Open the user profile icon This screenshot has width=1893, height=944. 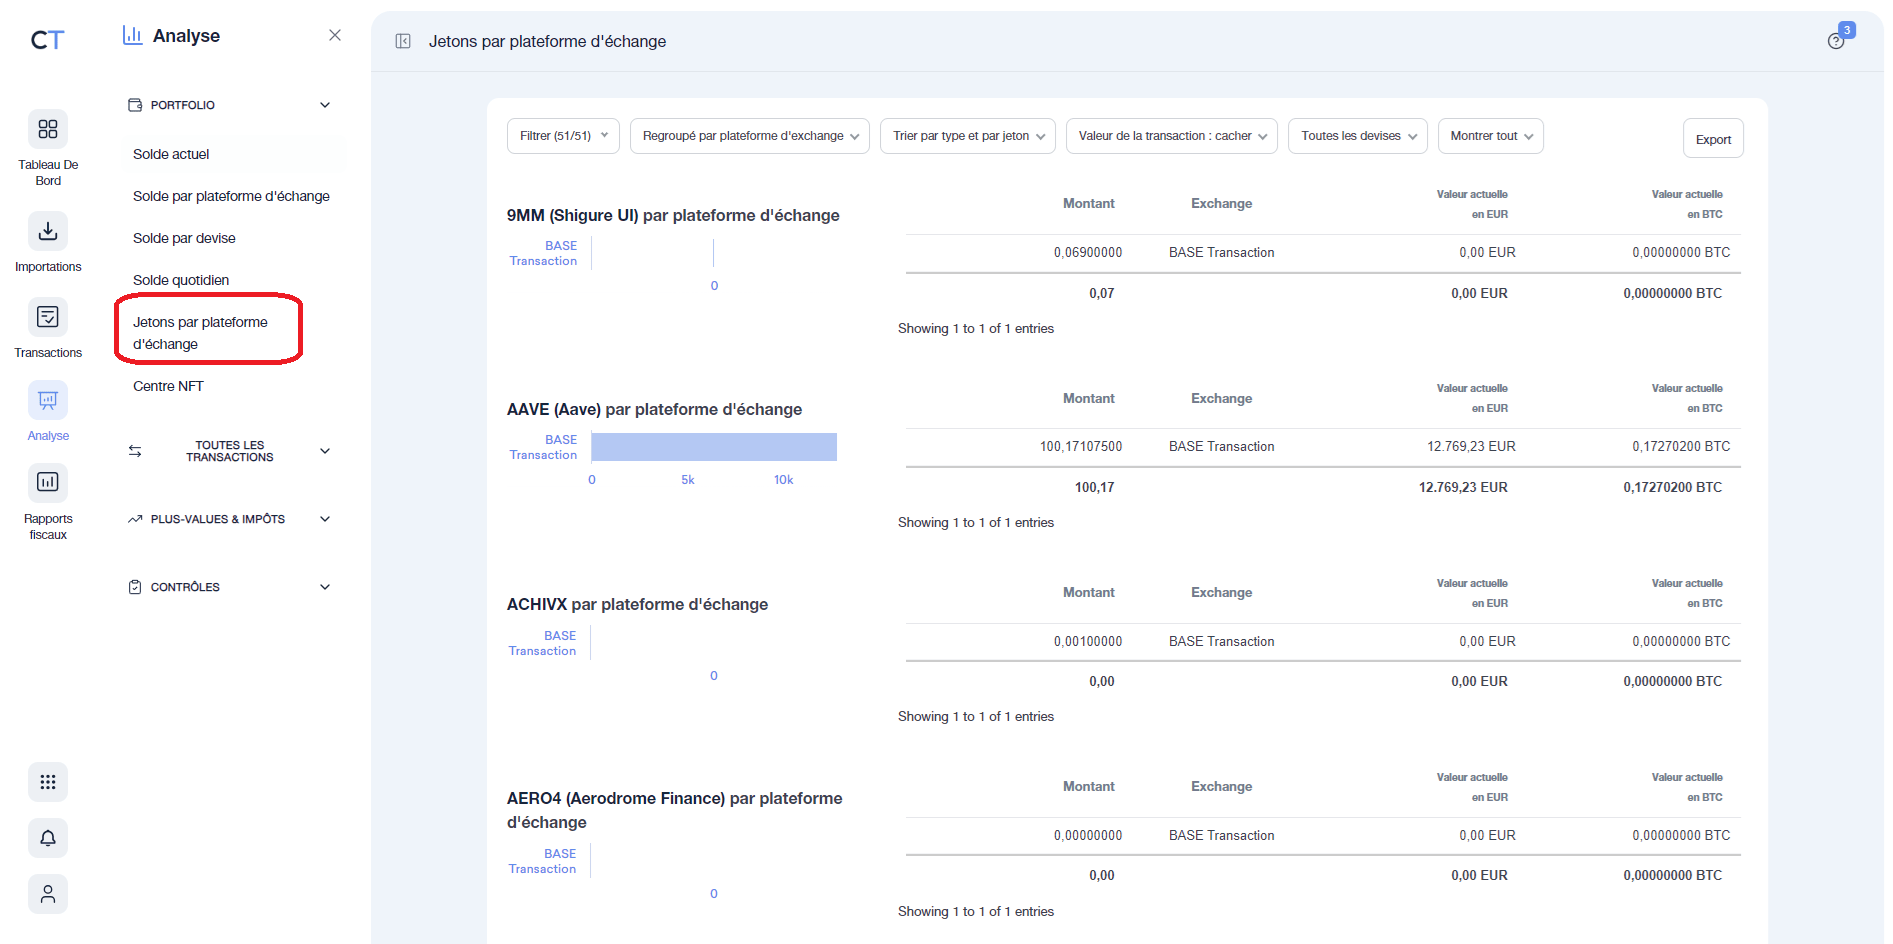point(47,894)
